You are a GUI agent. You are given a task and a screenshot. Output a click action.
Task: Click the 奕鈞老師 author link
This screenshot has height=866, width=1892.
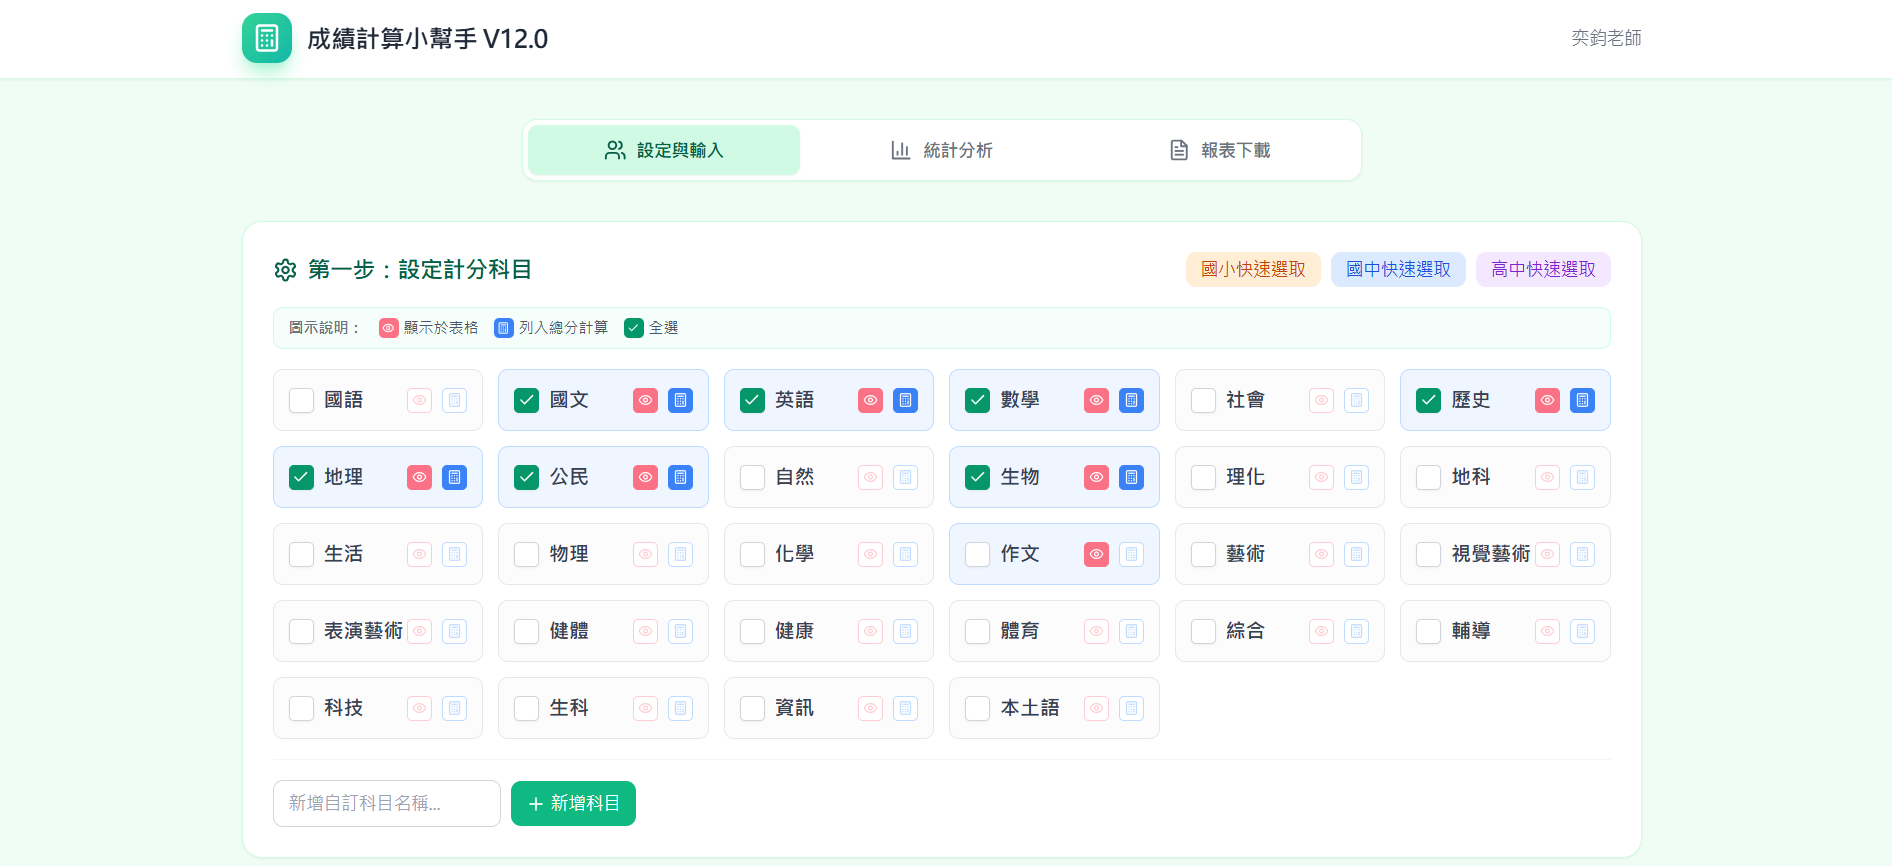pyautogui.click(x=1606, y=38)
